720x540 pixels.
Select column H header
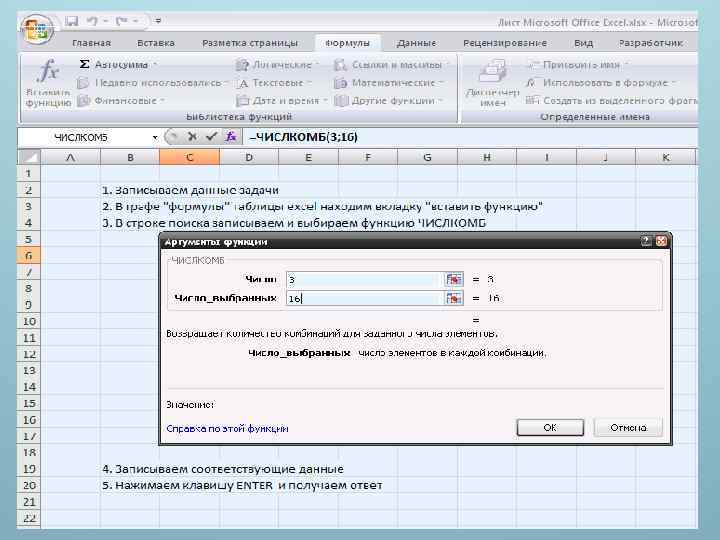point(487,158)
